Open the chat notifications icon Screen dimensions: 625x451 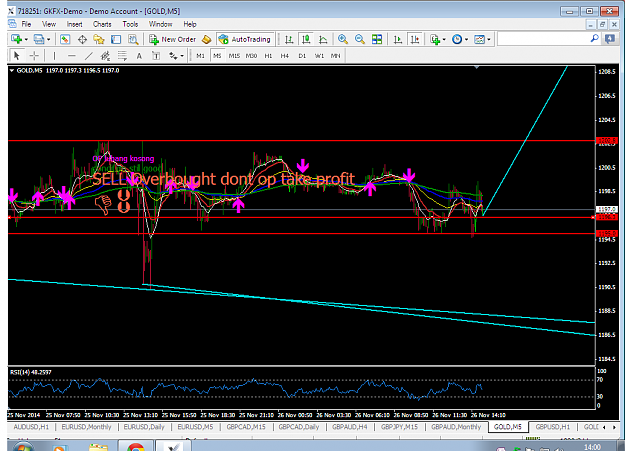point(610,39)
